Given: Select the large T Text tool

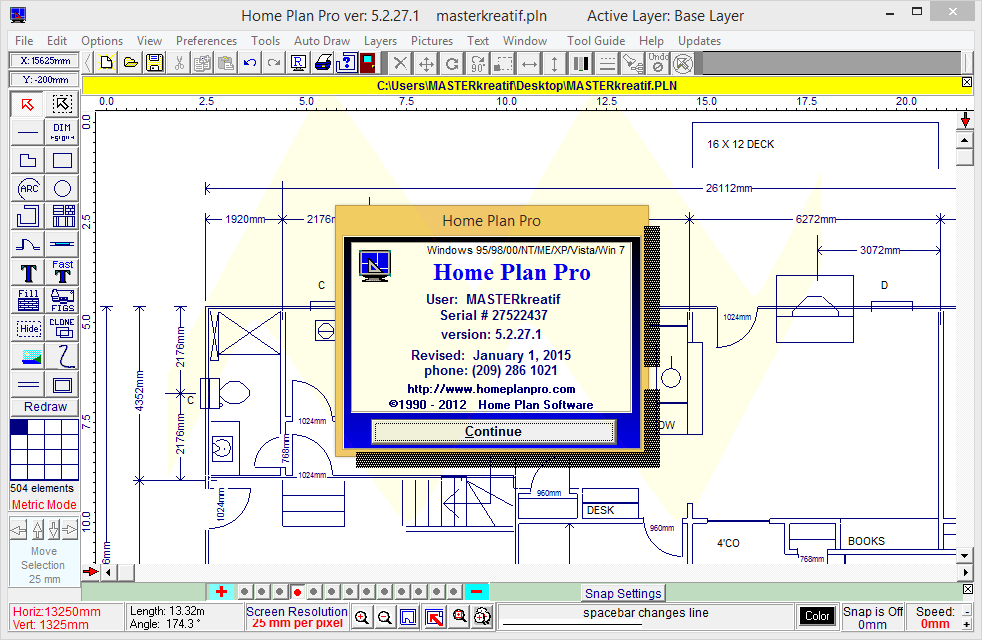Looking at the screenshot, I should coord(28,272).
